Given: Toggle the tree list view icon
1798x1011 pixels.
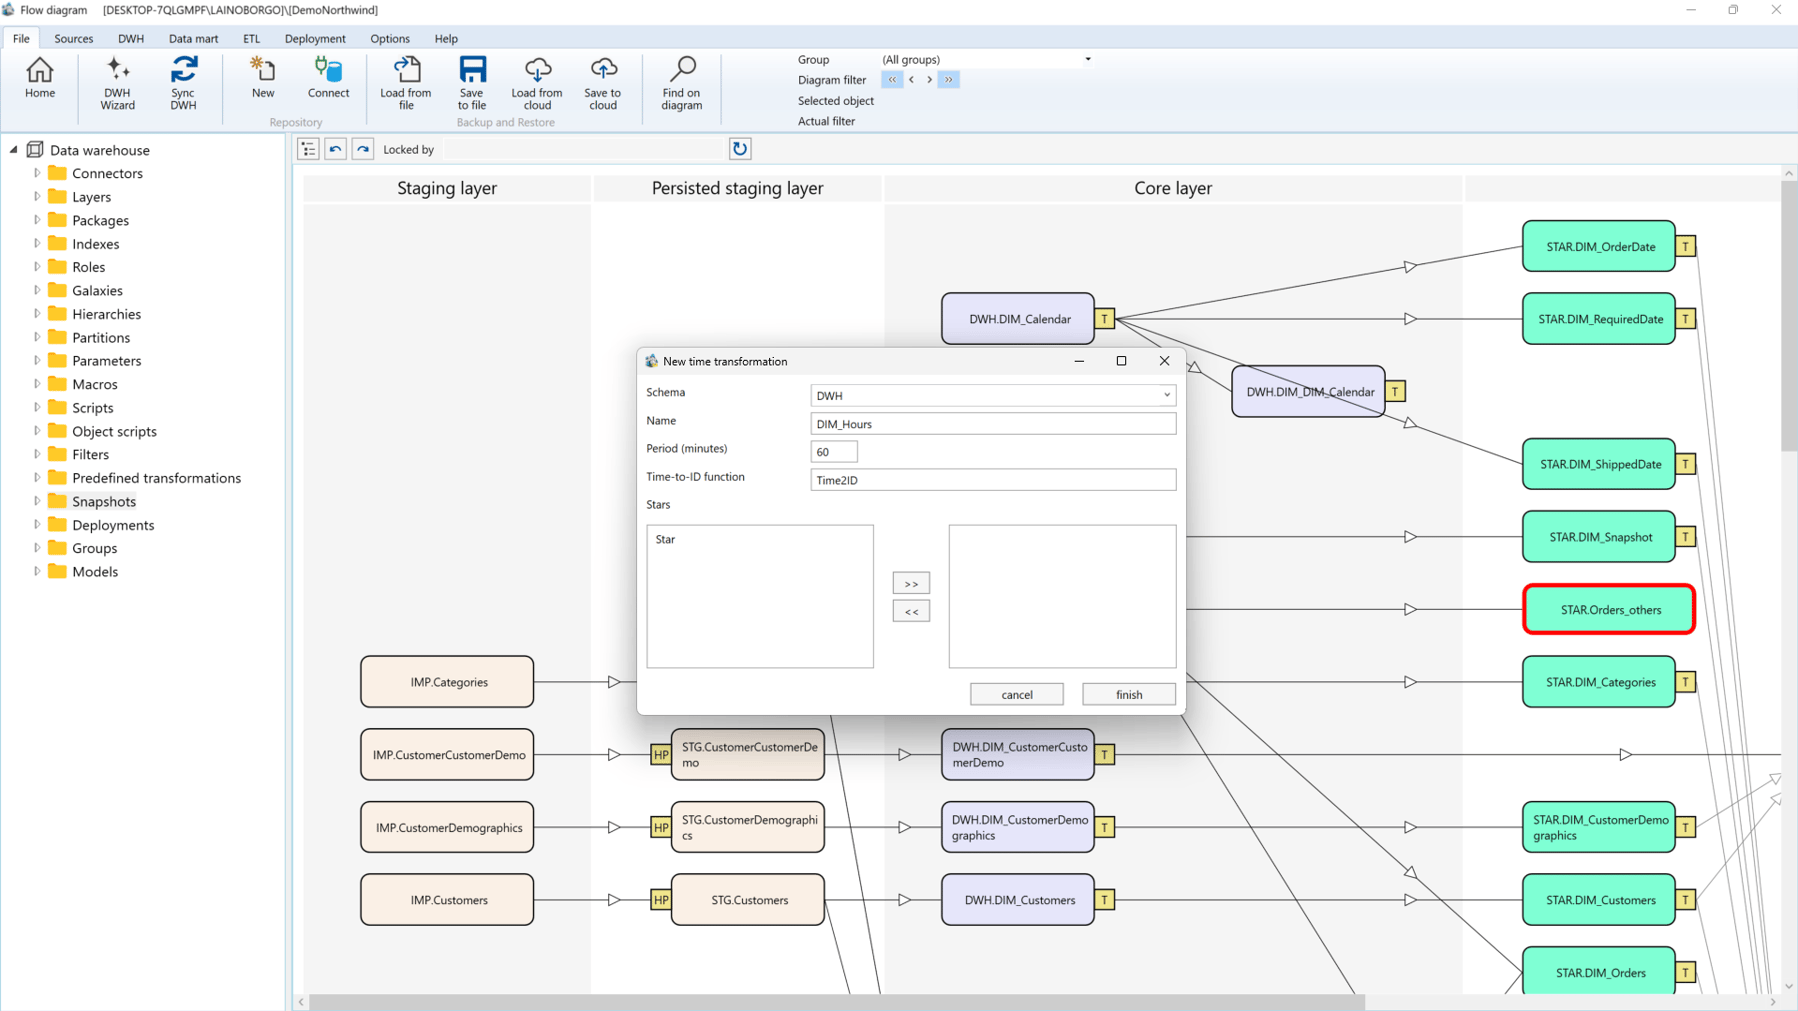Looking at the screenshot, I should (308, 149).
